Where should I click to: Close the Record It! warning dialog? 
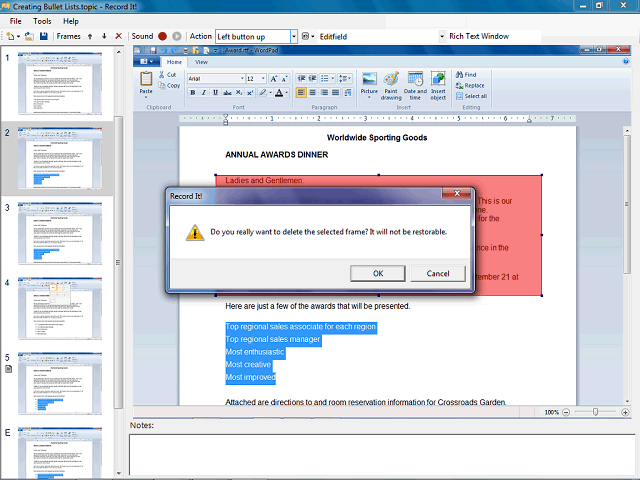[457, 193]
